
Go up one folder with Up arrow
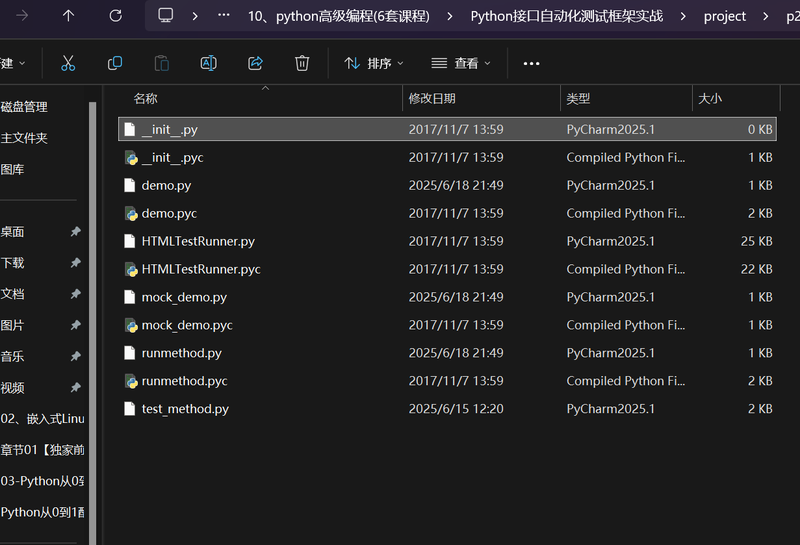point(68,16)
